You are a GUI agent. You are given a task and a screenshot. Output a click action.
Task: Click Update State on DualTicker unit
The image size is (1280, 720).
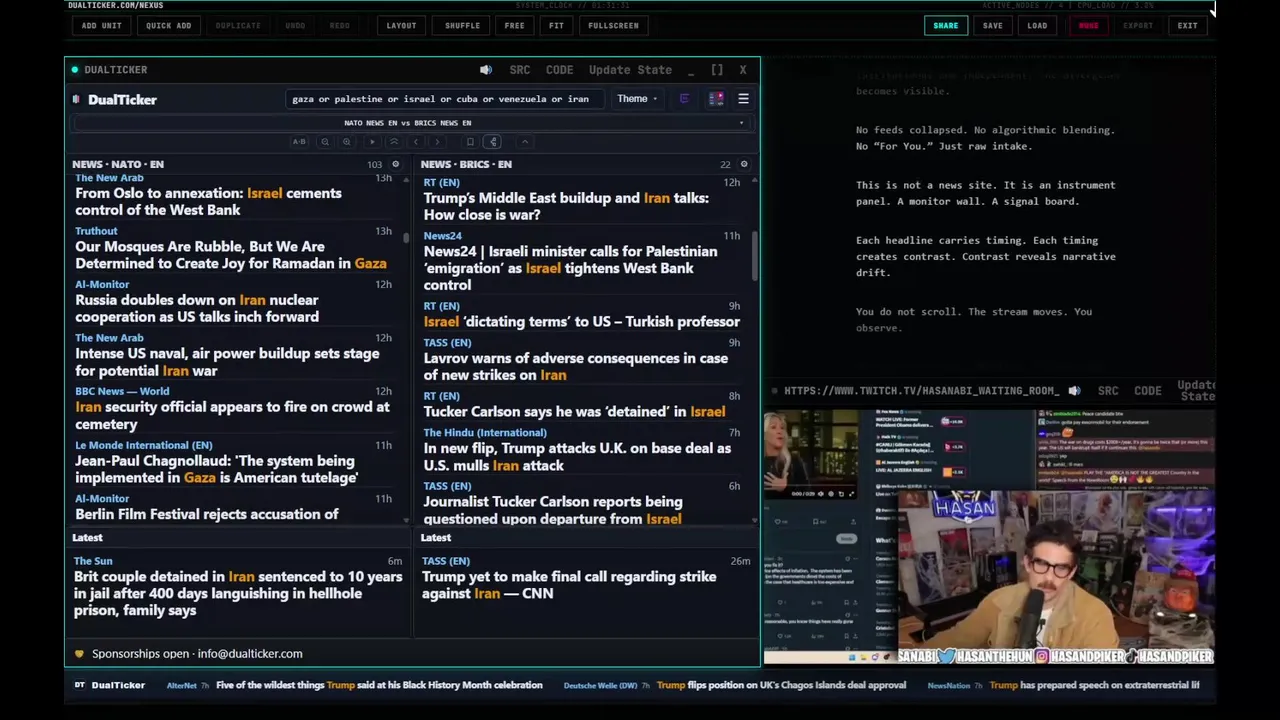coord(630,70)
